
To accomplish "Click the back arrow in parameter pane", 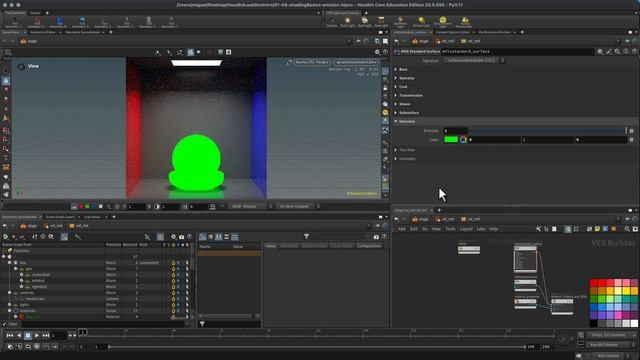I will coord(396,41).
